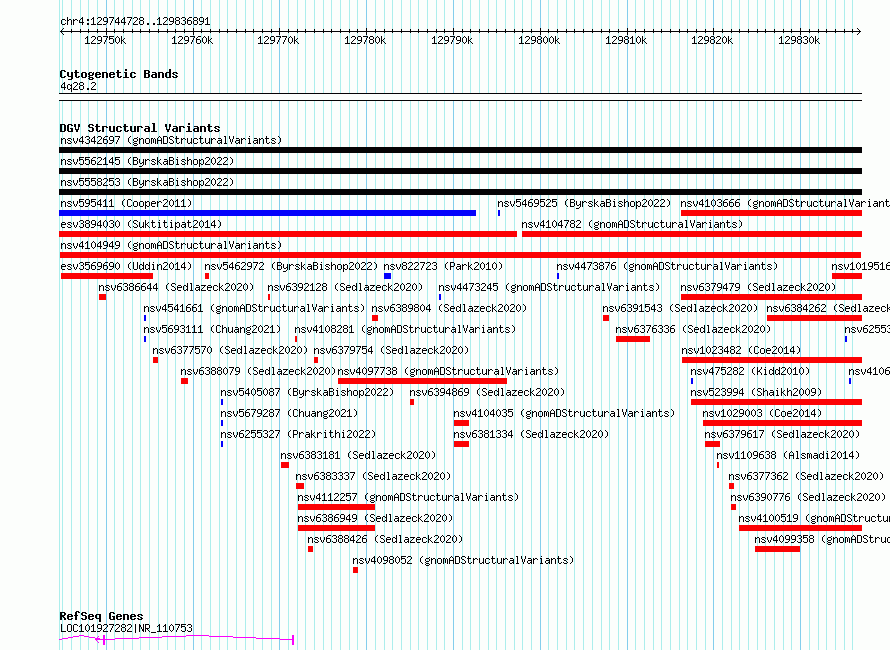
Task: Select the nsv1029003 (Coe2014) label
Action: (762, 413)
